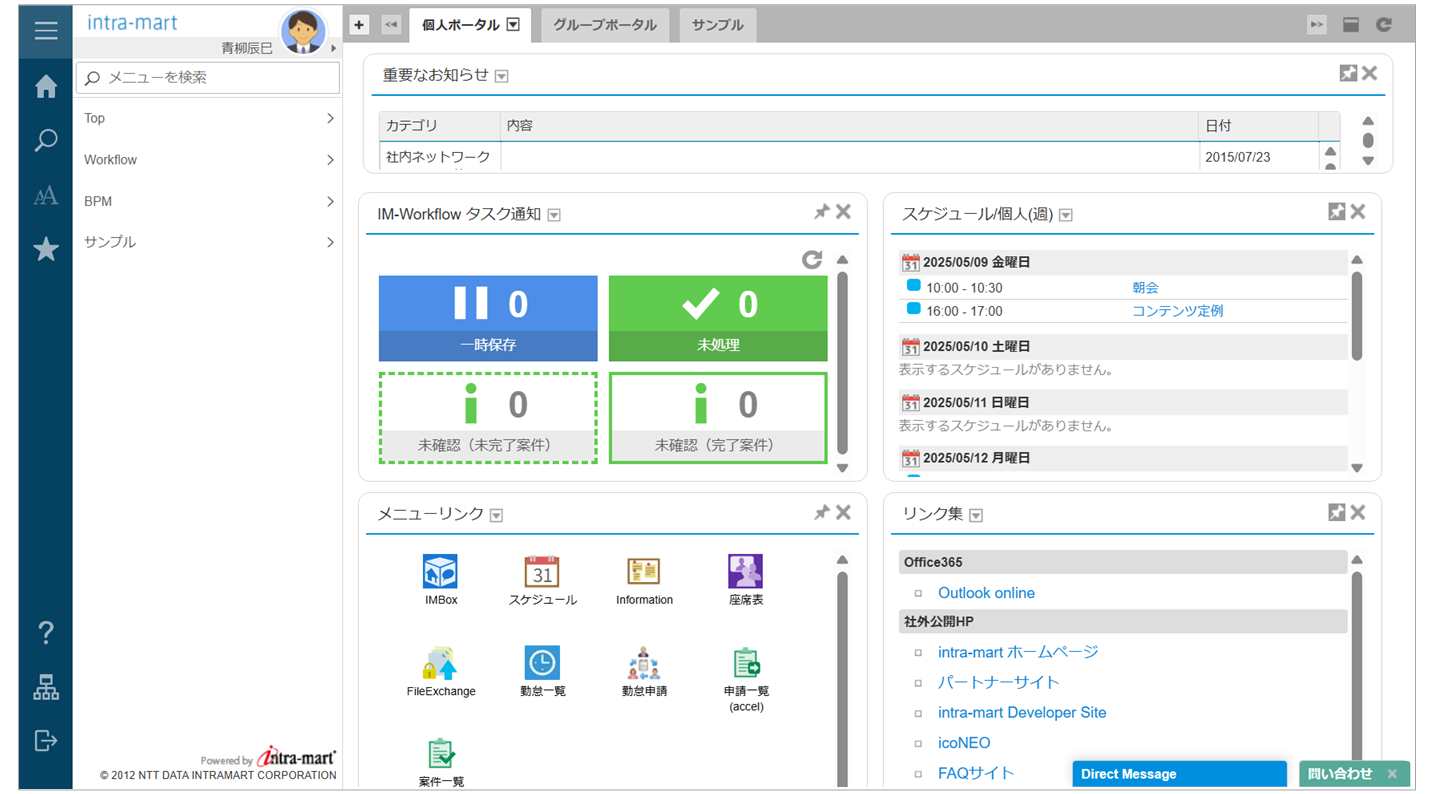Open メニューリンク portlet dropdown
The width and height of the screenshot is (1436, 794).
(496, 516)
